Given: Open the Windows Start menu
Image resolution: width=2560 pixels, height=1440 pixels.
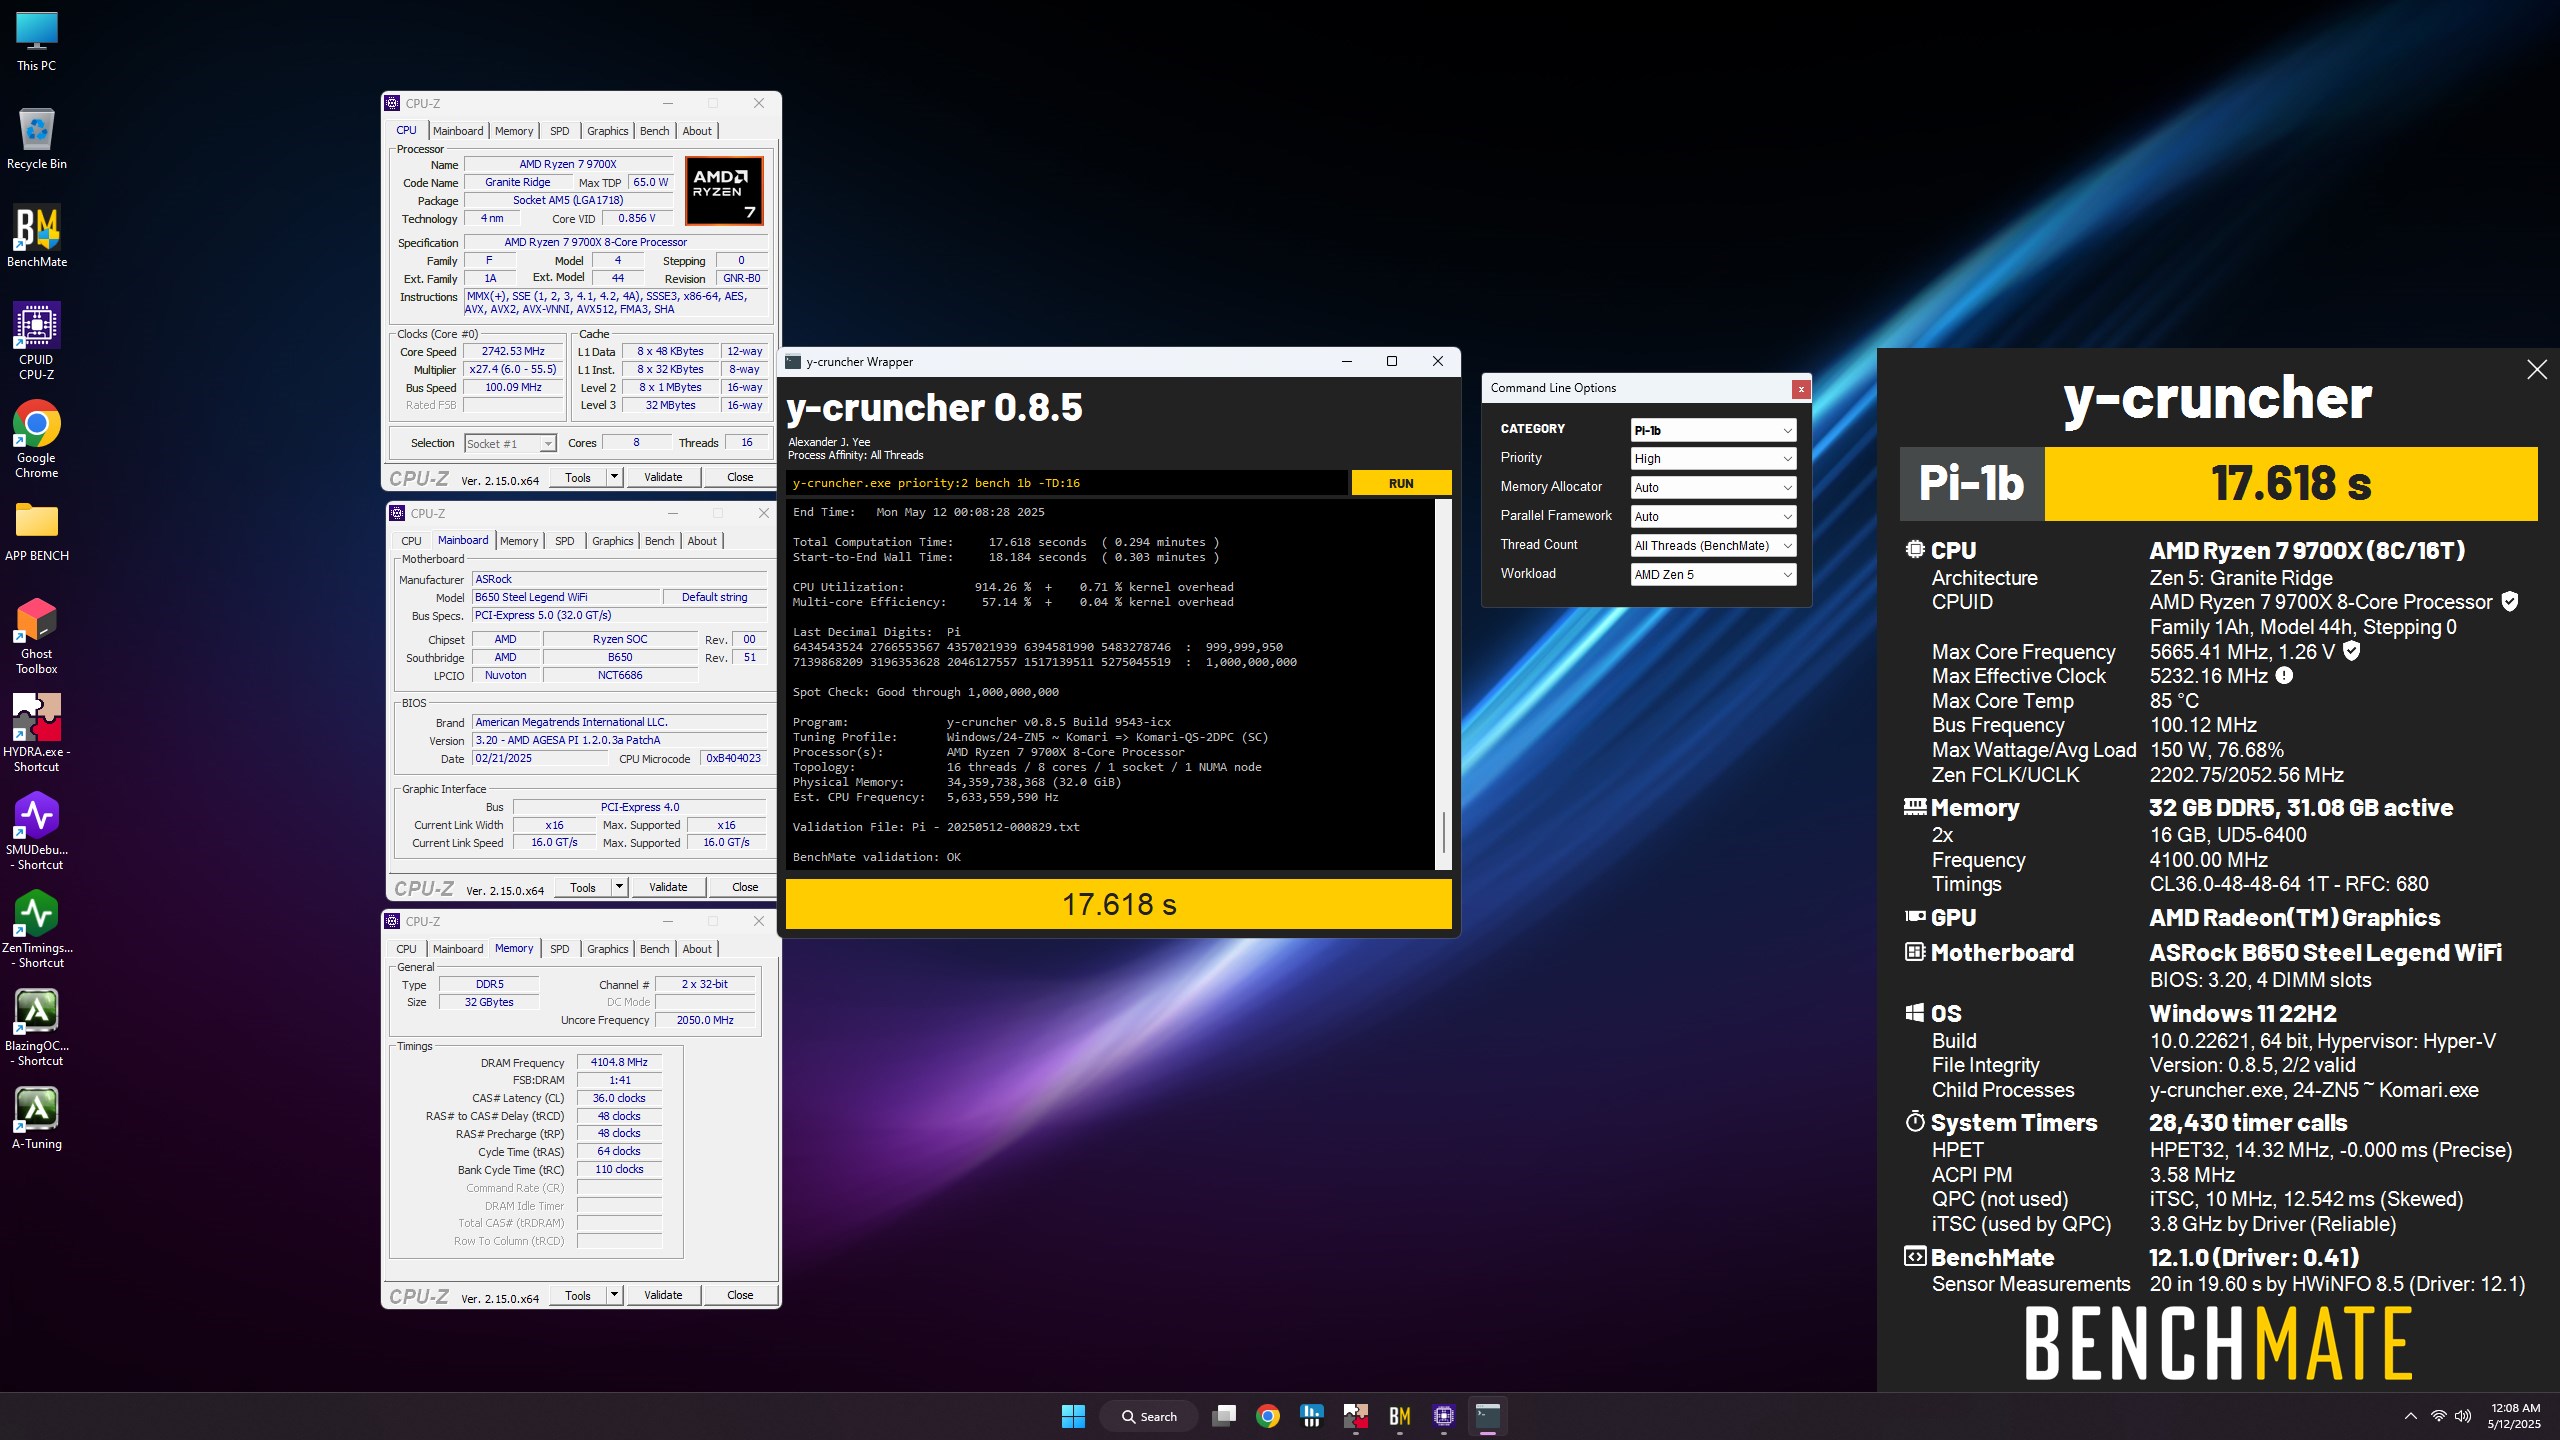Looking at the screenshot, I should coord(1073,1416).
